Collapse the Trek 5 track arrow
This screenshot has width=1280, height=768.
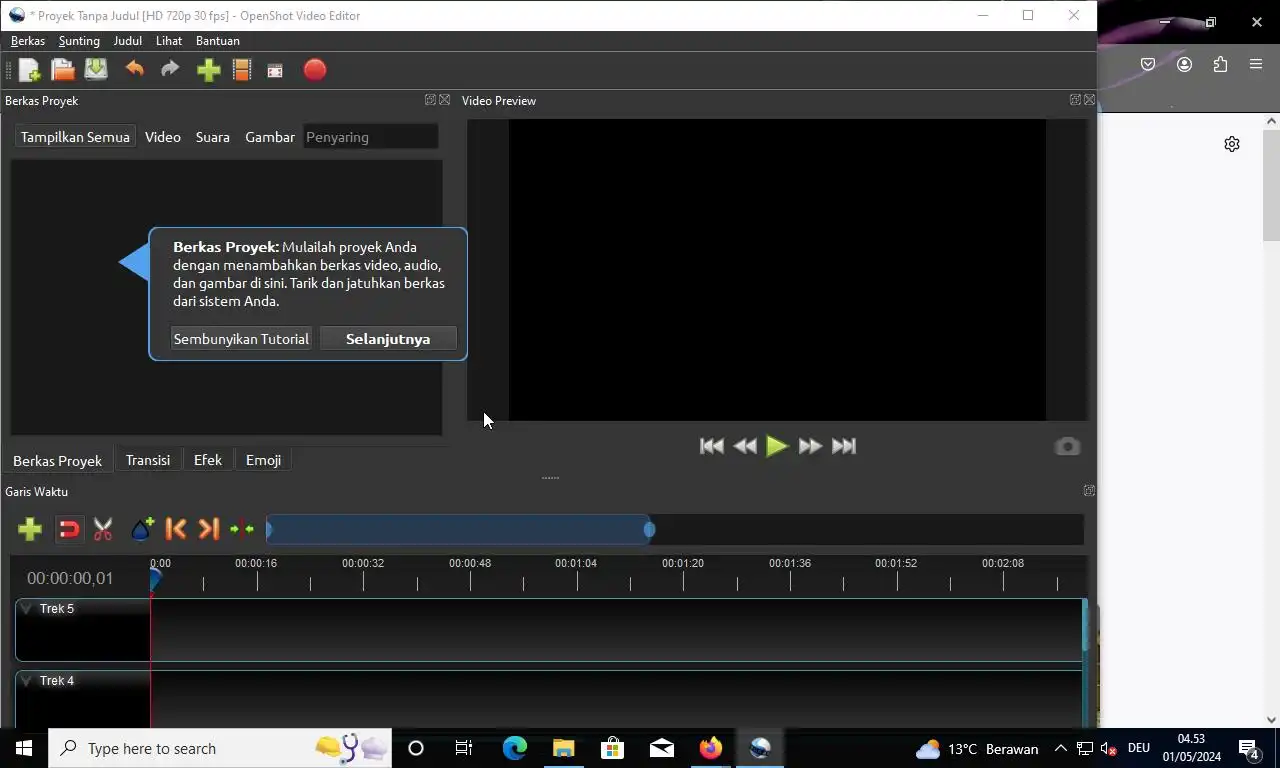tap(28, 608)
